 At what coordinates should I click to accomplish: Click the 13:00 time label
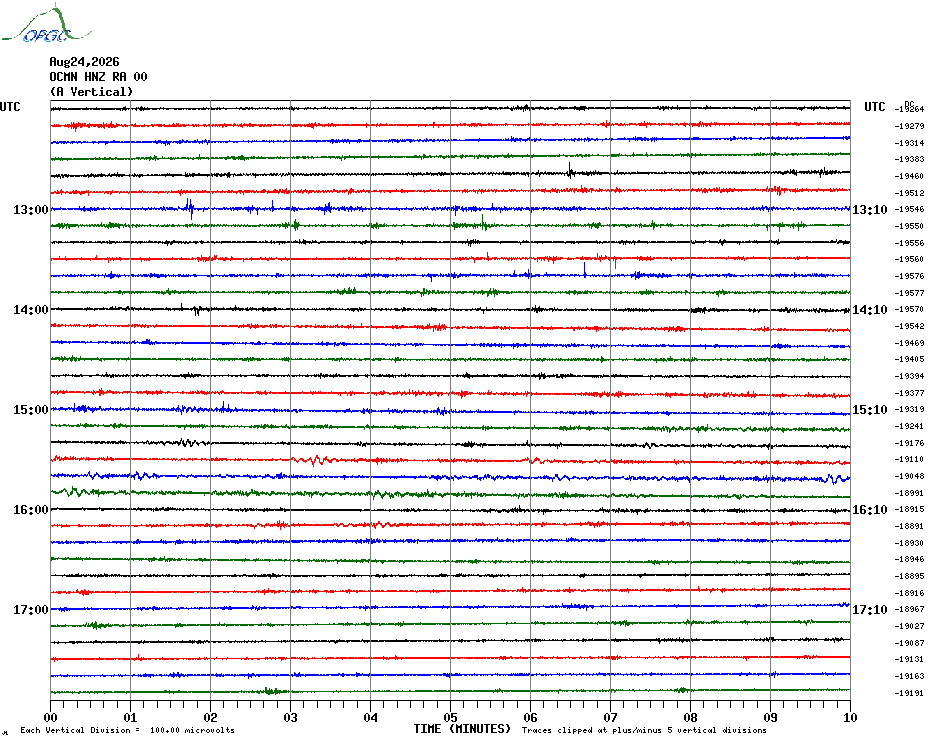coord(31,209)
